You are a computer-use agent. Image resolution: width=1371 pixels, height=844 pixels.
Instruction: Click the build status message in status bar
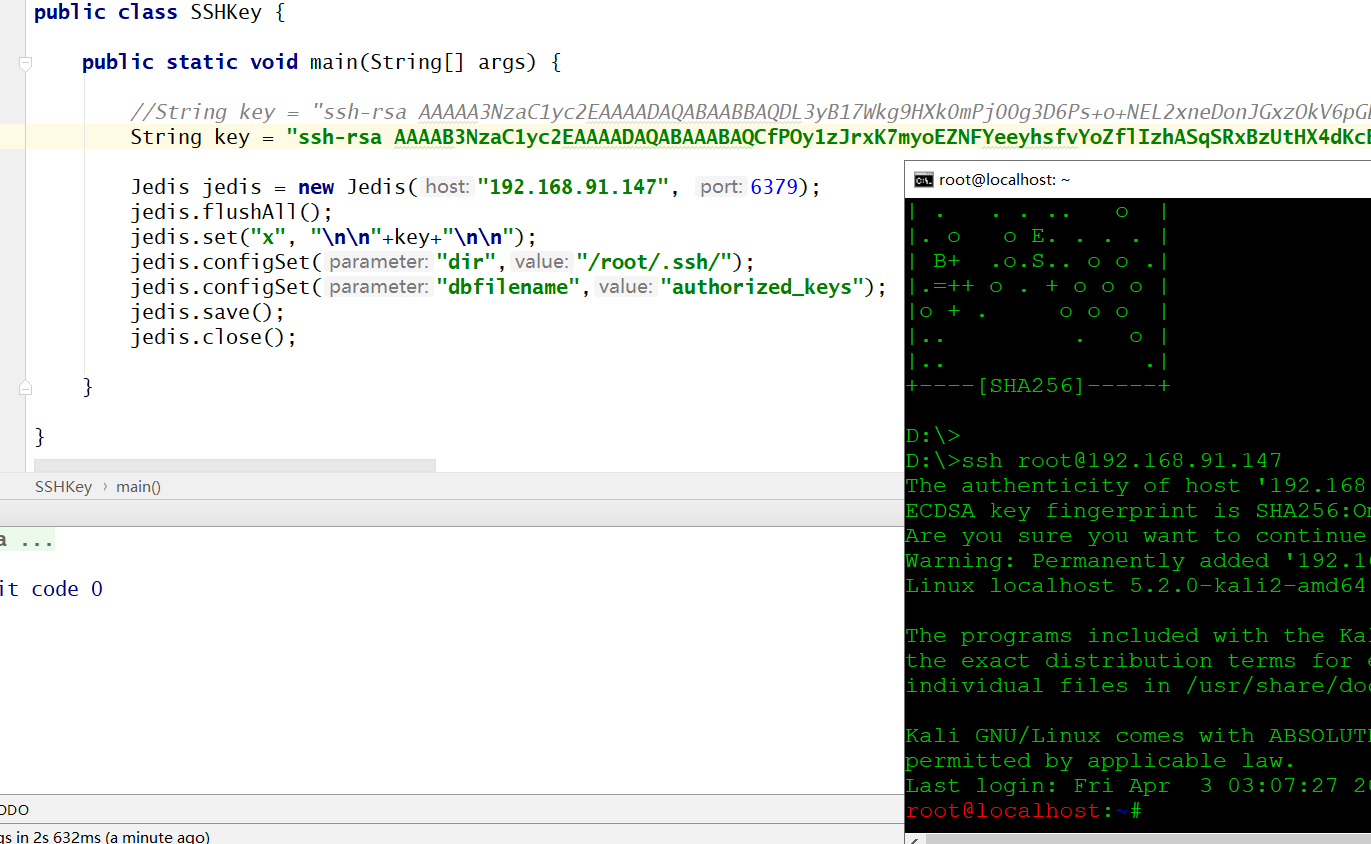[104, 837]
